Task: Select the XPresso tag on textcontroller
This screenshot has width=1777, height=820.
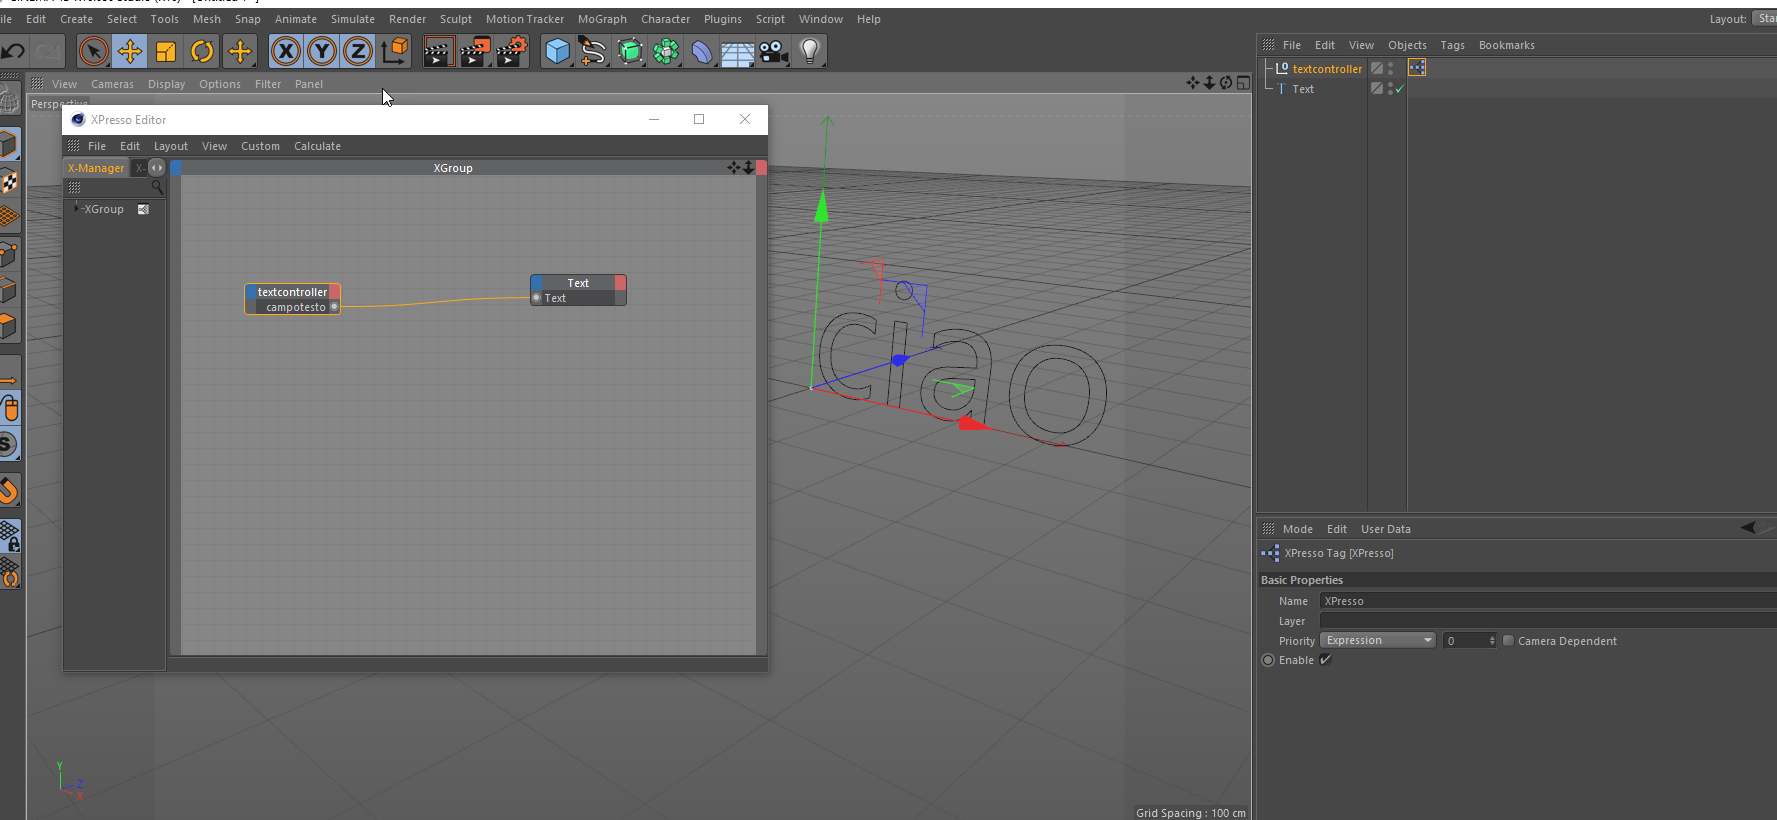Action: 1417,68
